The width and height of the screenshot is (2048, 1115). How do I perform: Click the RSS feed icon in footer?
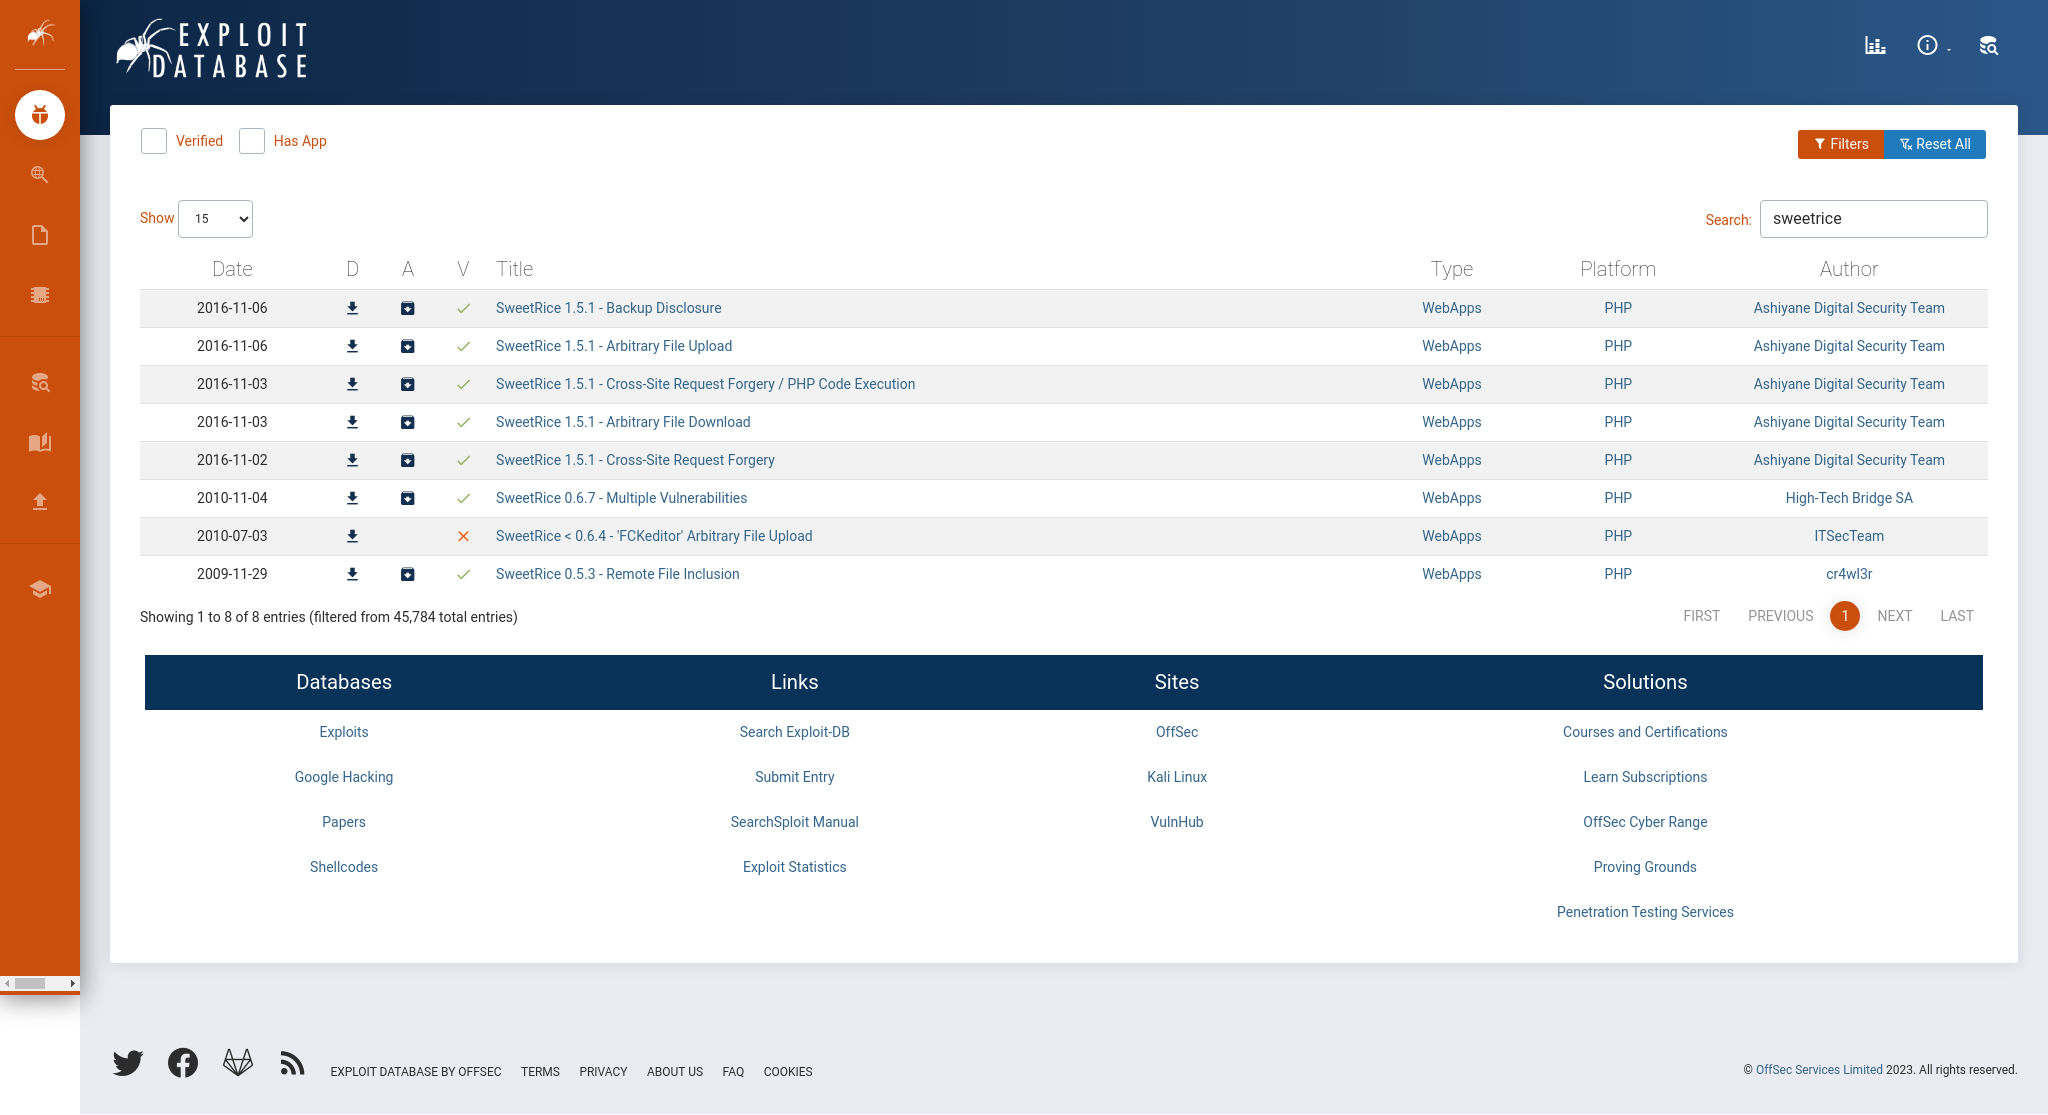click(x=292, y=1063)
